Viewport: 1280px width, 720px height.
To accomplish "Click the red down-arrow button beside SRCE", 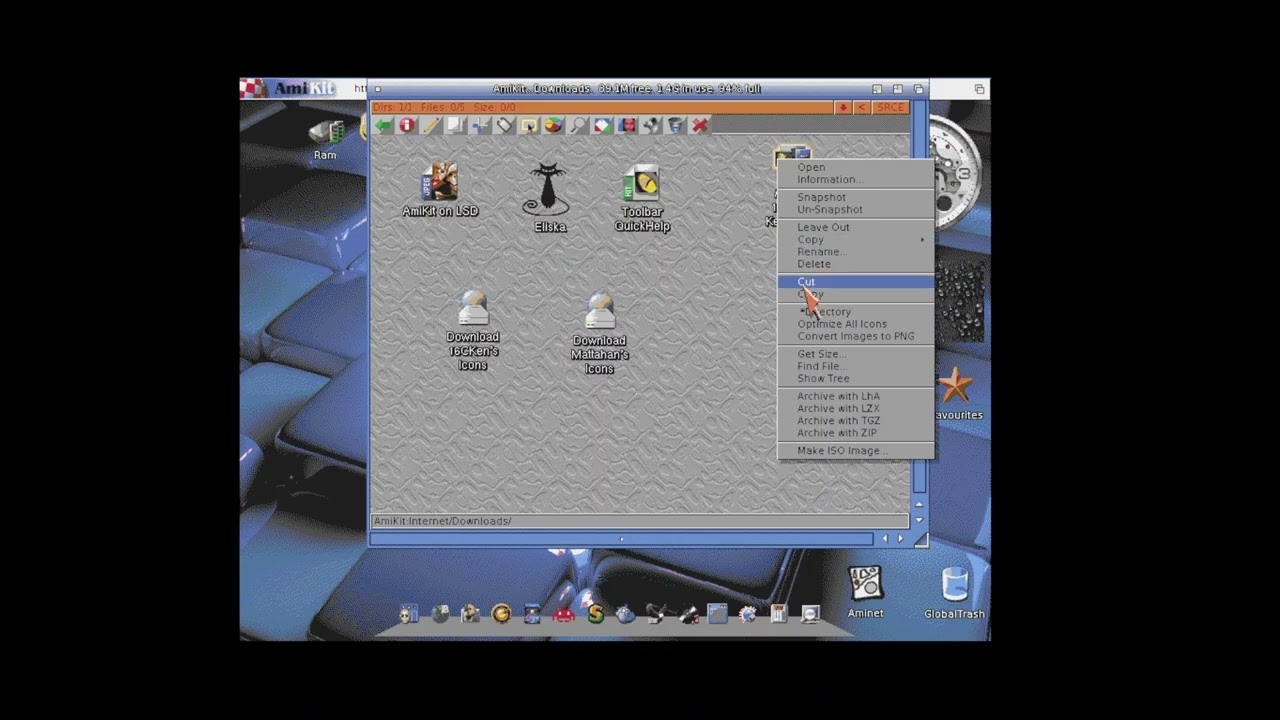I will (x=843, y=107).
